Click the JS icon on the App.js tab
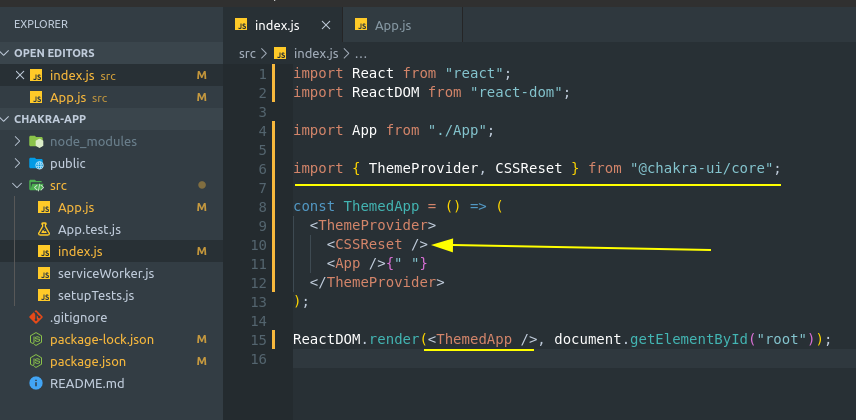This screenshot has width=856, height=420. [361, 25]
